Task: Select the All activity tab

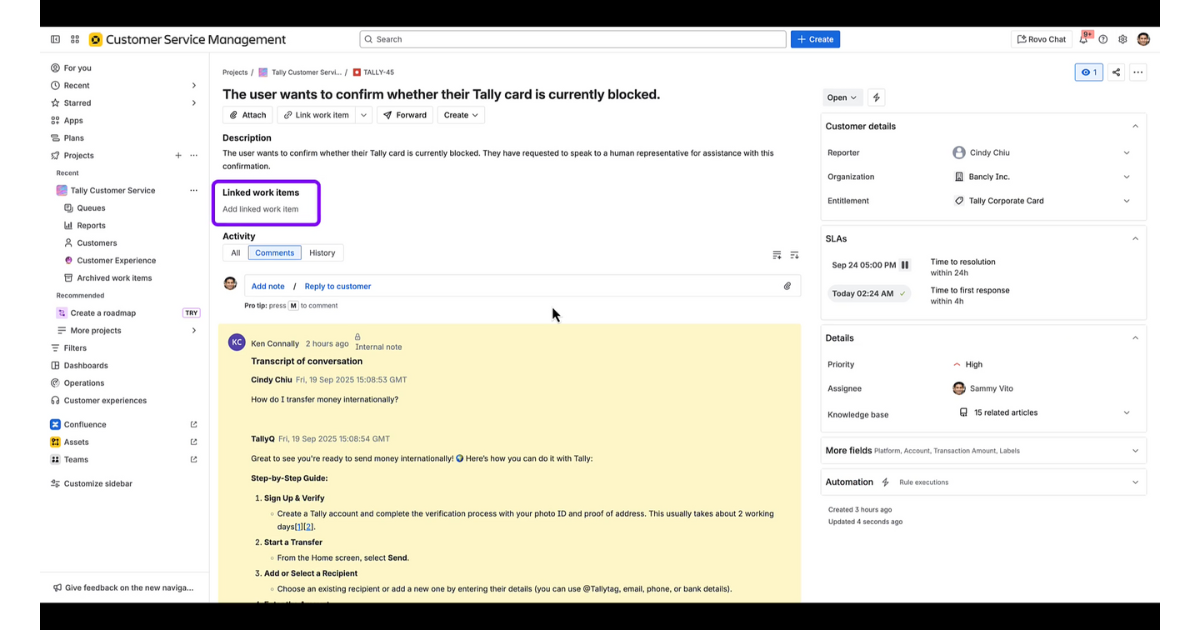Action: click(235, 253)
